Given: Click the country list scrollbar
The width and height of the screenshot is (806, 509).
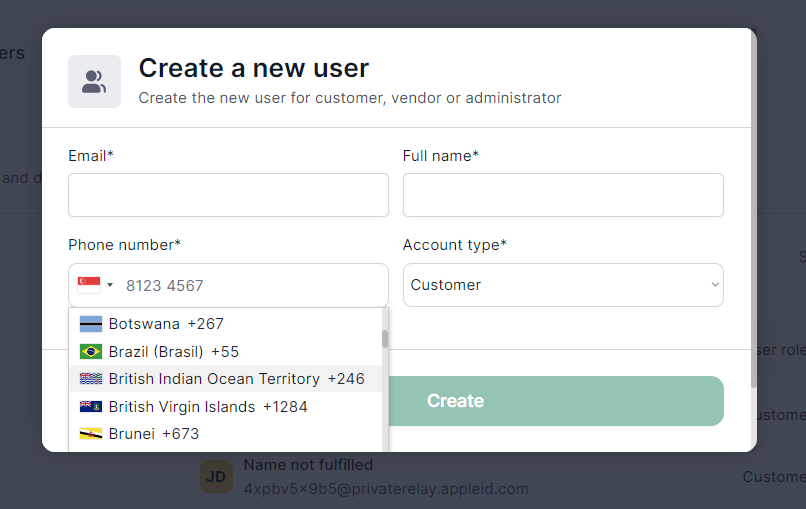Looking at the screenshot, I should coord(385,340).
